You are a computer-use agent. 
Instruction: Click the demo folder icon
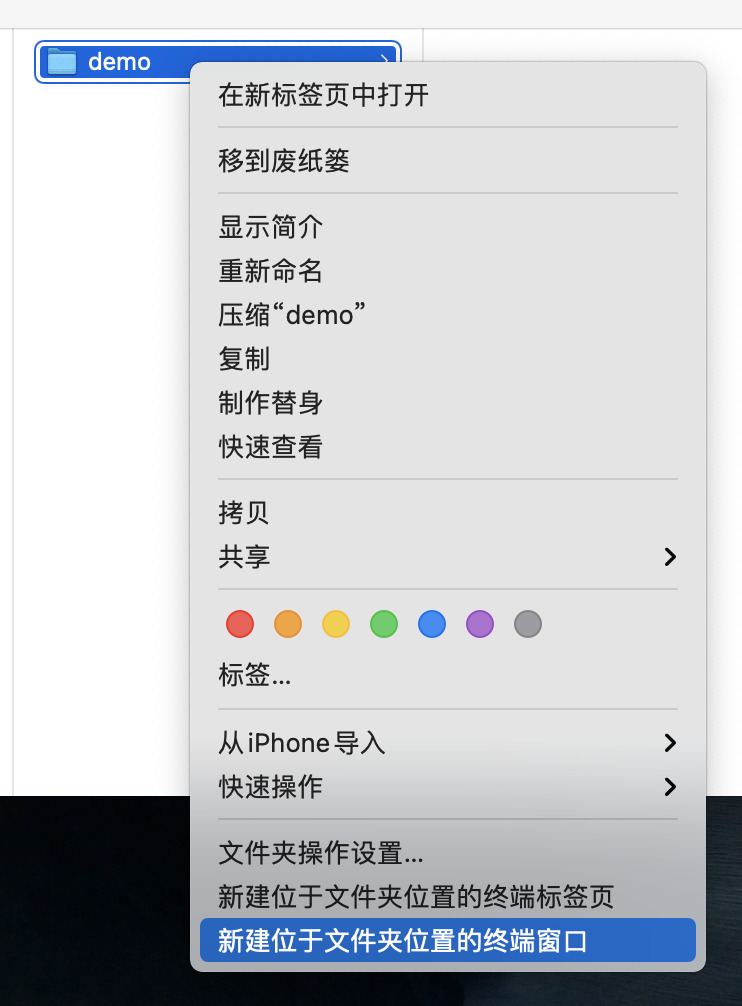(62, 62)
